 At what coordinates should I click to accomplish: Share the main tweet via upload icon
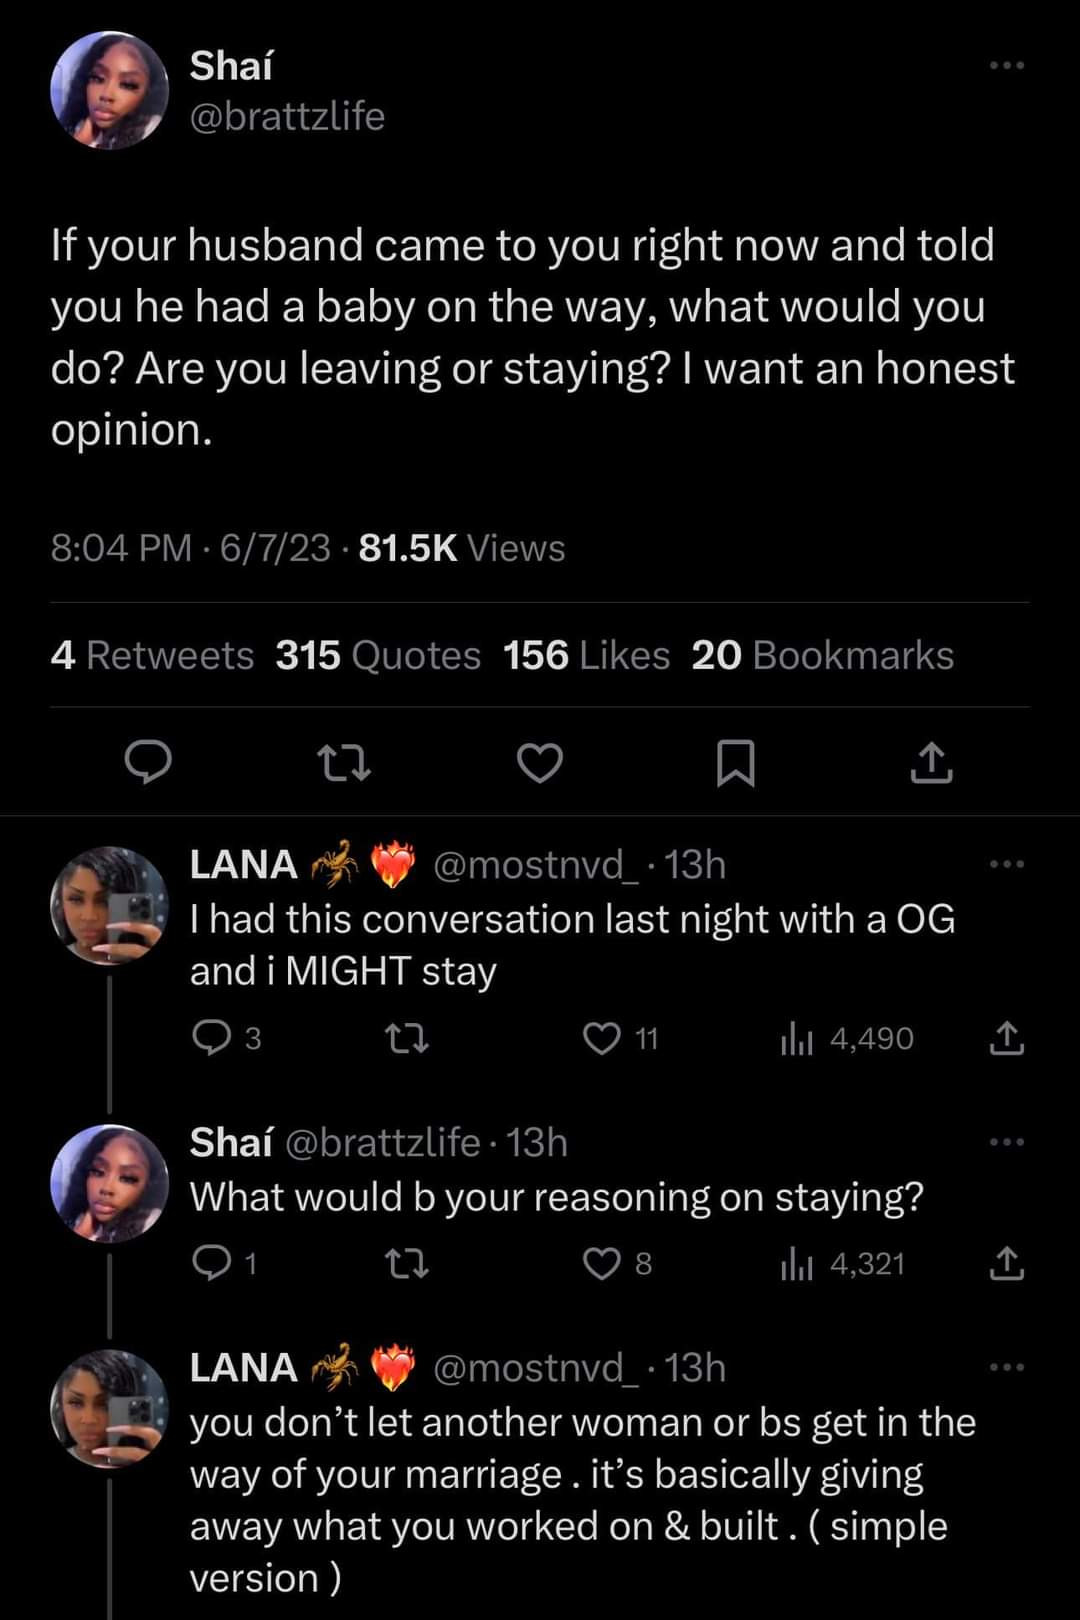(x=931, y=764)
